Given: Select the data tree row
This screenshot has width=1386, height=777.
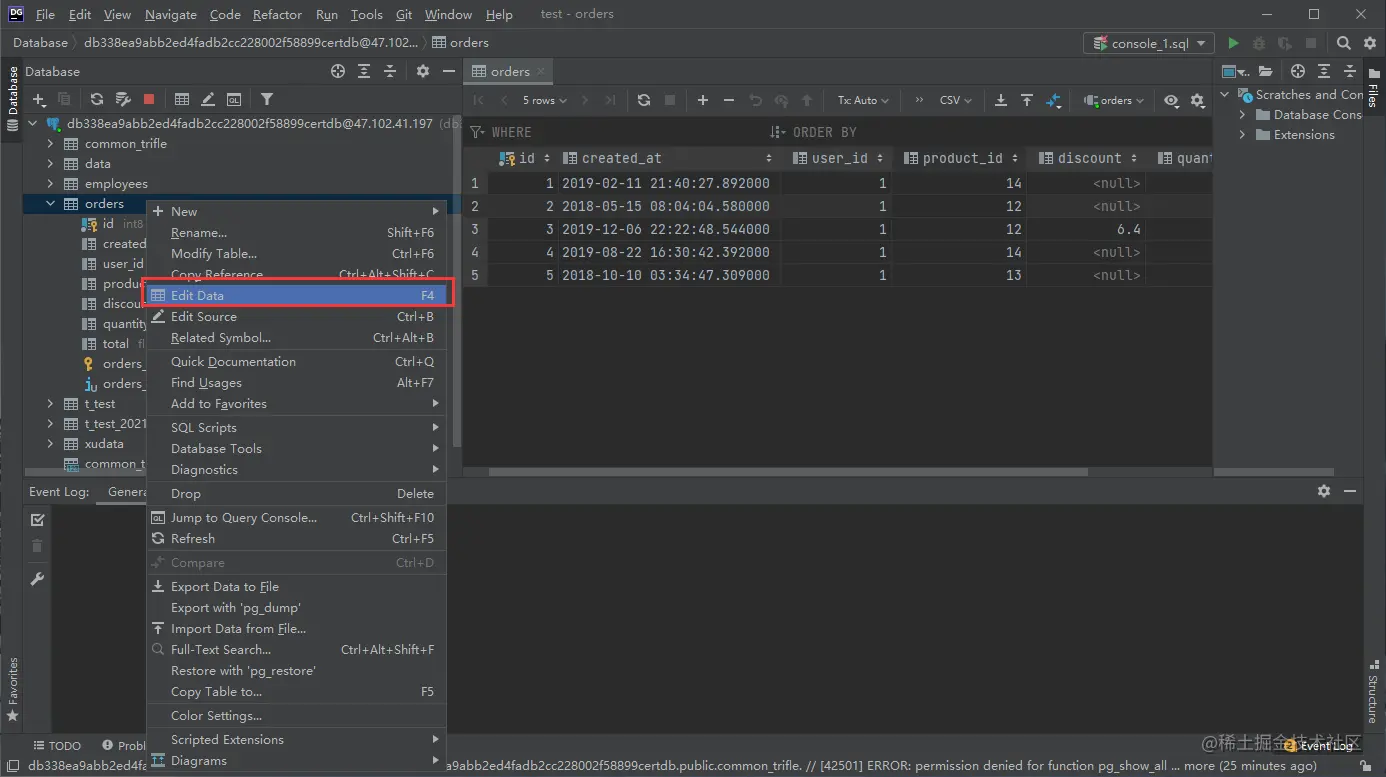Looking at the screenshot, I should point(240,164).
